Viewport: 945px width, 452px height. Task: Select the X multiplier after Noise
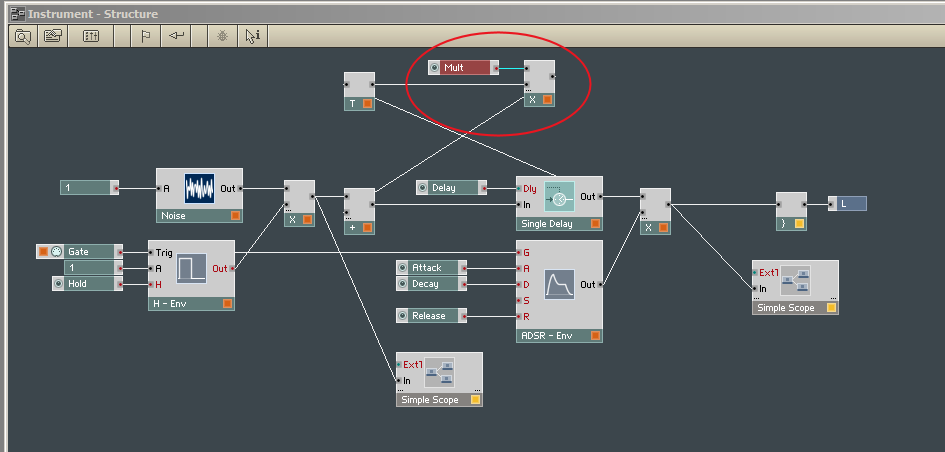point(300,204)
